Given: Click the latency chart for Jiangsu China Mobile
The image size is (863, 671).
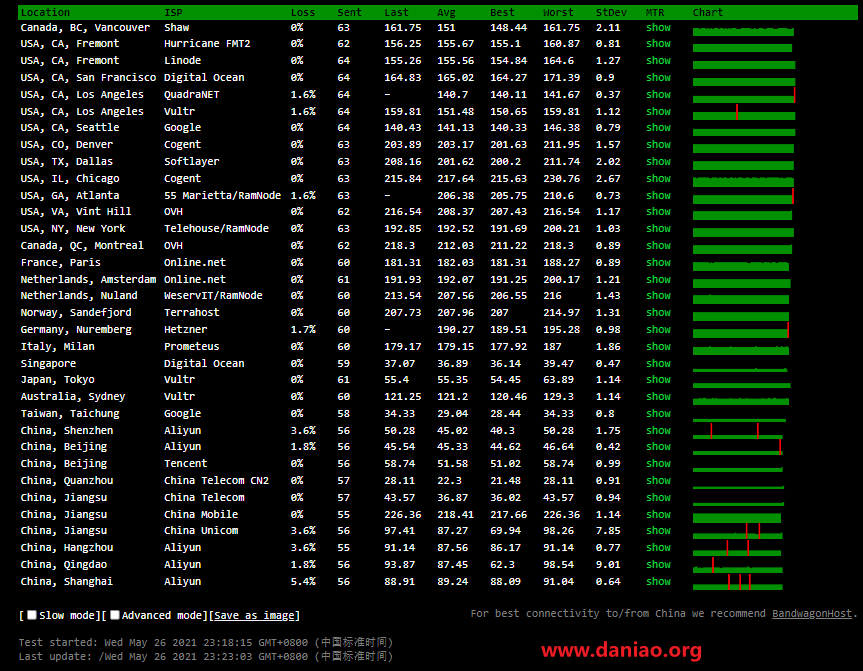Looking at the screenshot, I should tap(737, 517).
